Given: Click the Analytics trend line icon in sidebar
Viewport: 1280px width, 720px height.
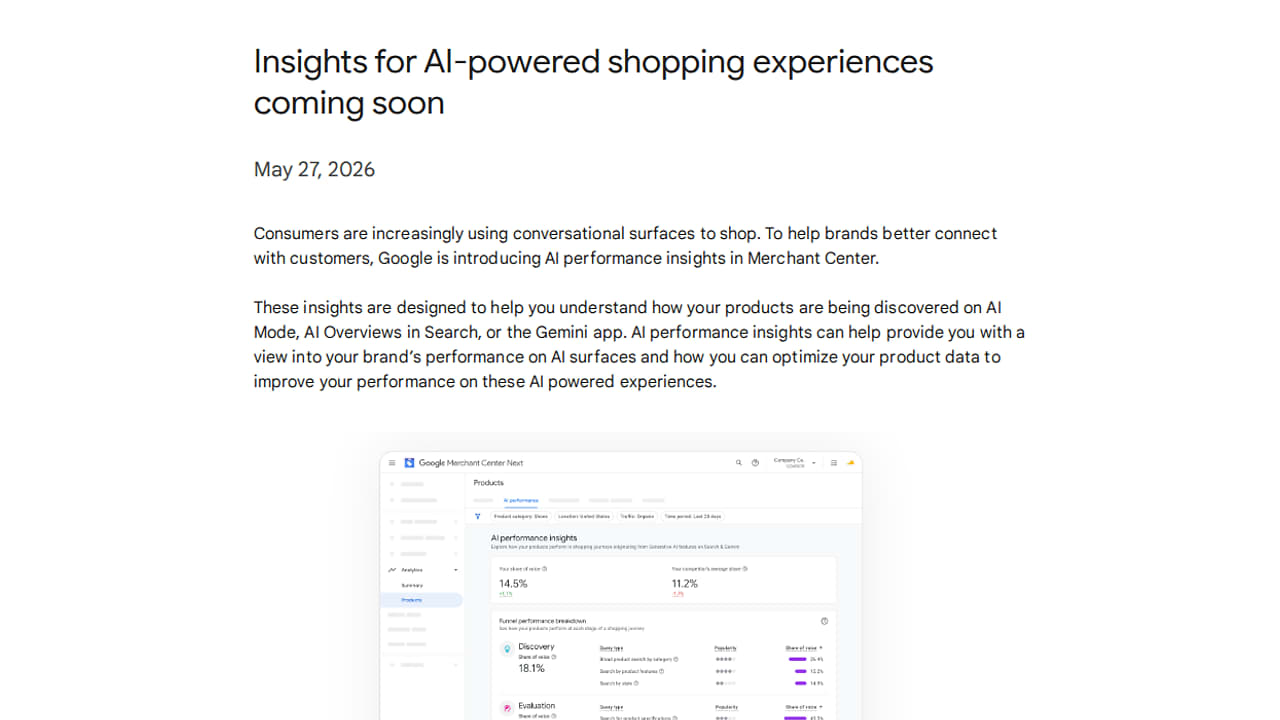Looking at the screenshot, I should click(392, 570).
